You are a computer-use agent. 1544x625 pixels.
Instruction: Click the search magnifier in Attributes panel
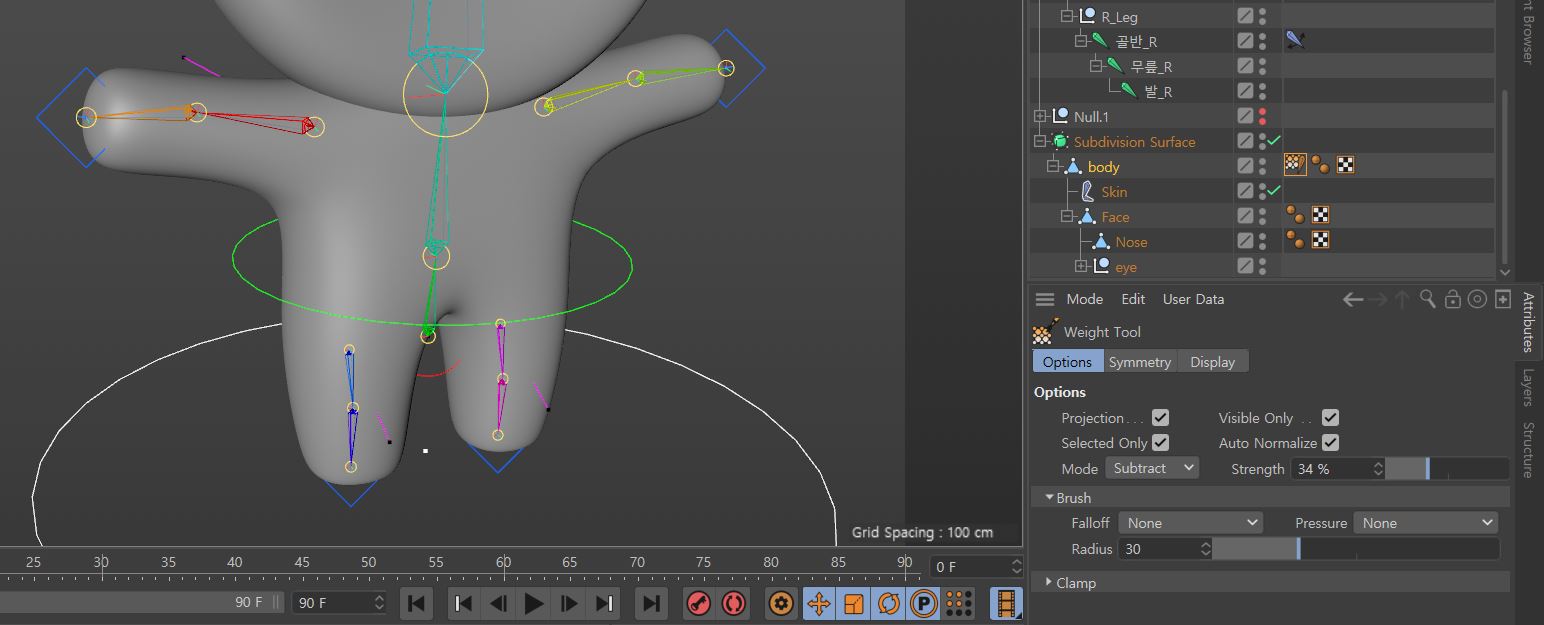1428,299
